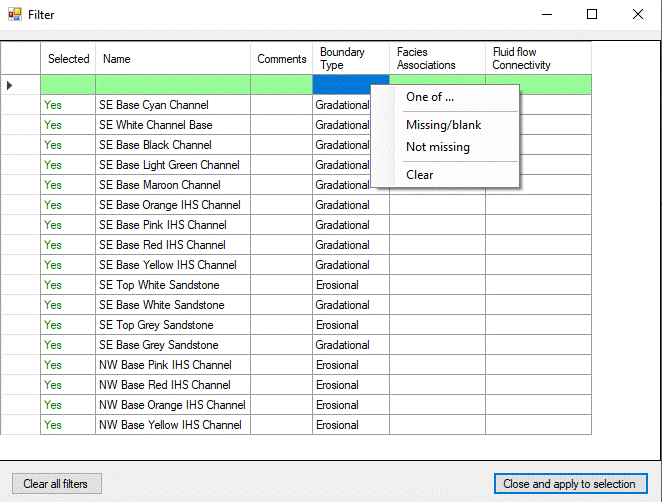
Task: Choose 'Missing/blank' filter option
Action: coord(443,125)
